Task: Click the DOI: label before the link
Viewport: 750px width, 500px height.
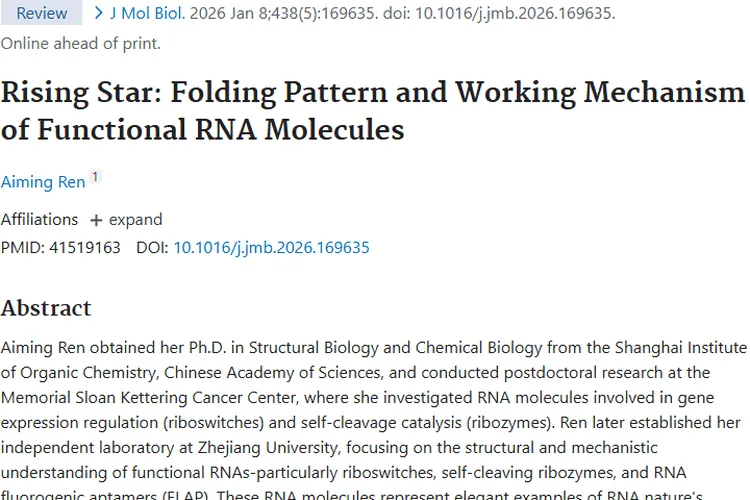Action: tap(152, 247)
